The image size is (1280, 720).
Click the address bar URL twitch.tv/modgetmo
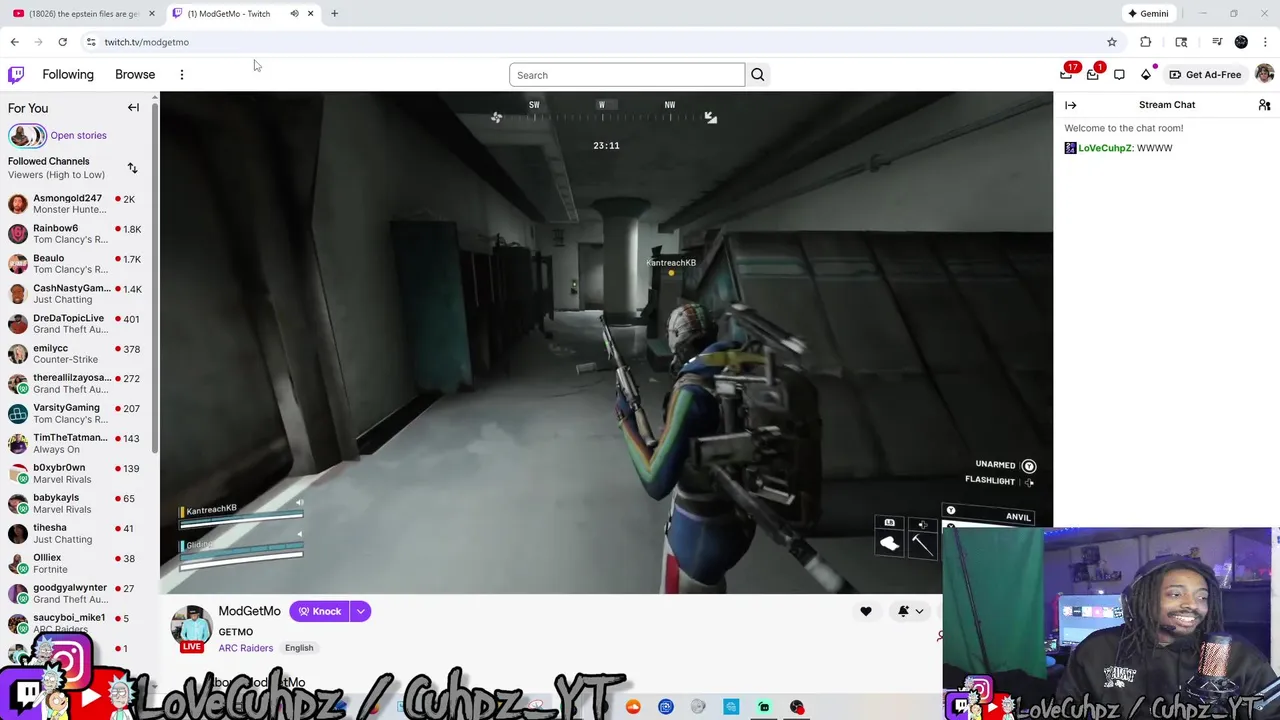pyautogui.click(x=146, y=42)
